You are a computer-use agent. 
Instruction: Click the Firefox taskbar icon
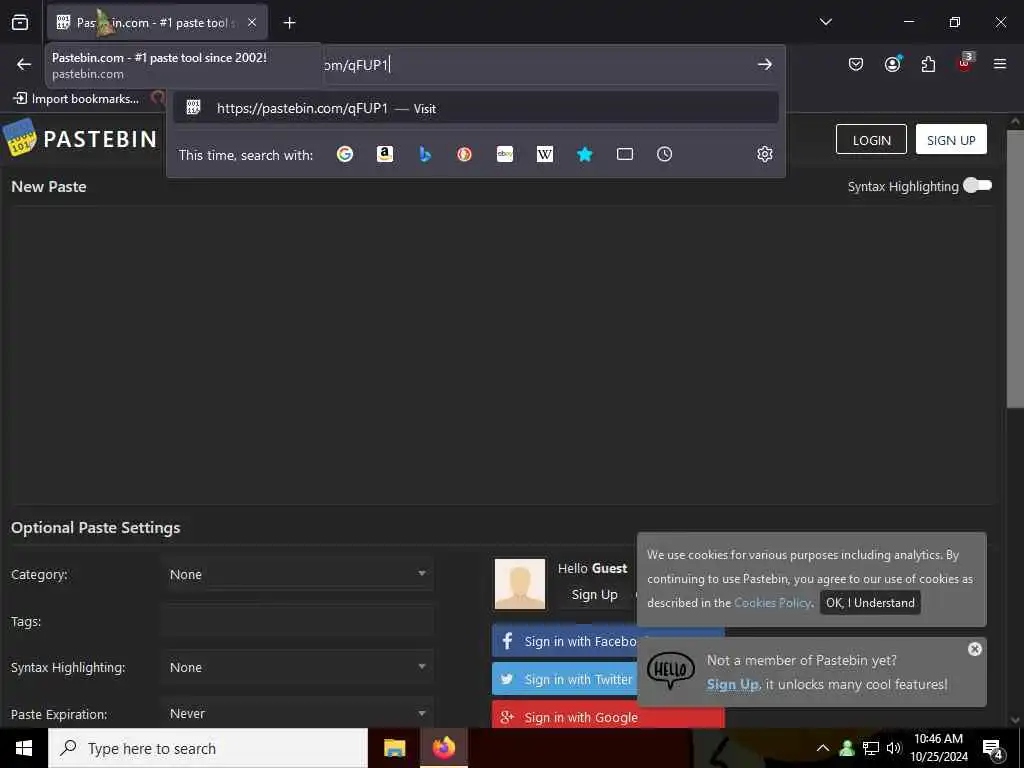coord(443,748)
